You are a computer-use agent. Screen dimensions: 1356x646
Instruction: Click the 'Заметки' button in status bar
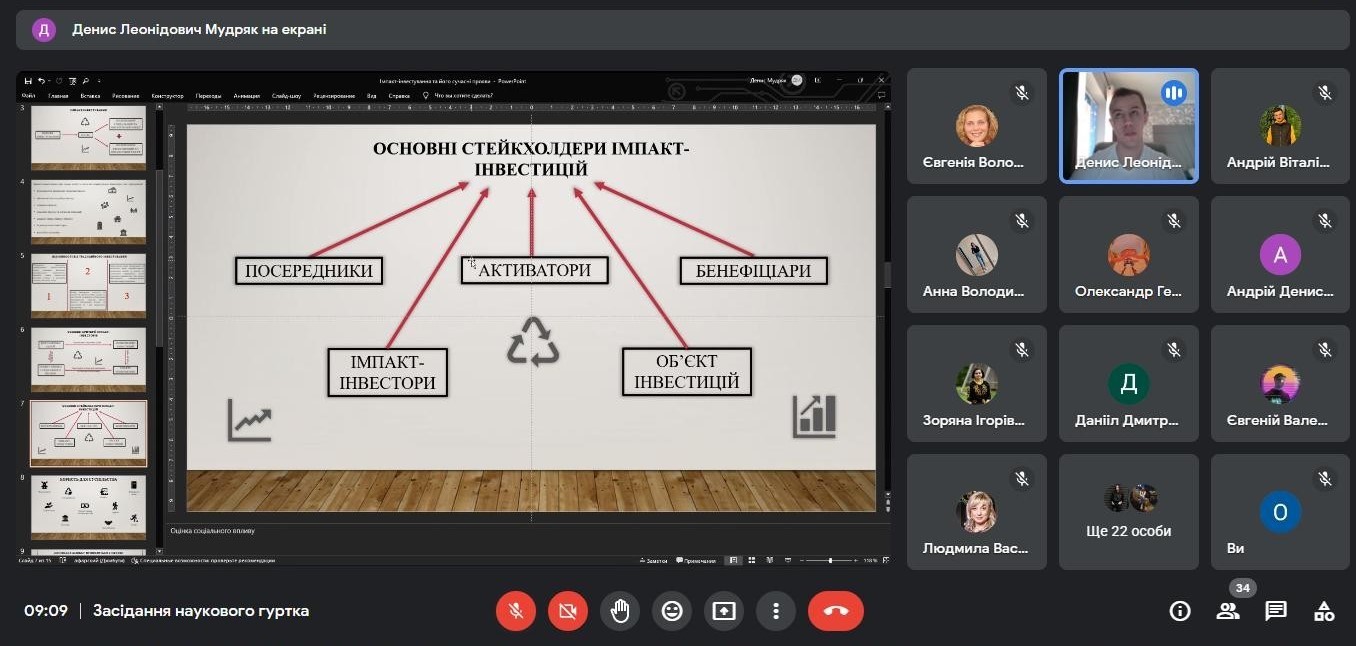653,561
